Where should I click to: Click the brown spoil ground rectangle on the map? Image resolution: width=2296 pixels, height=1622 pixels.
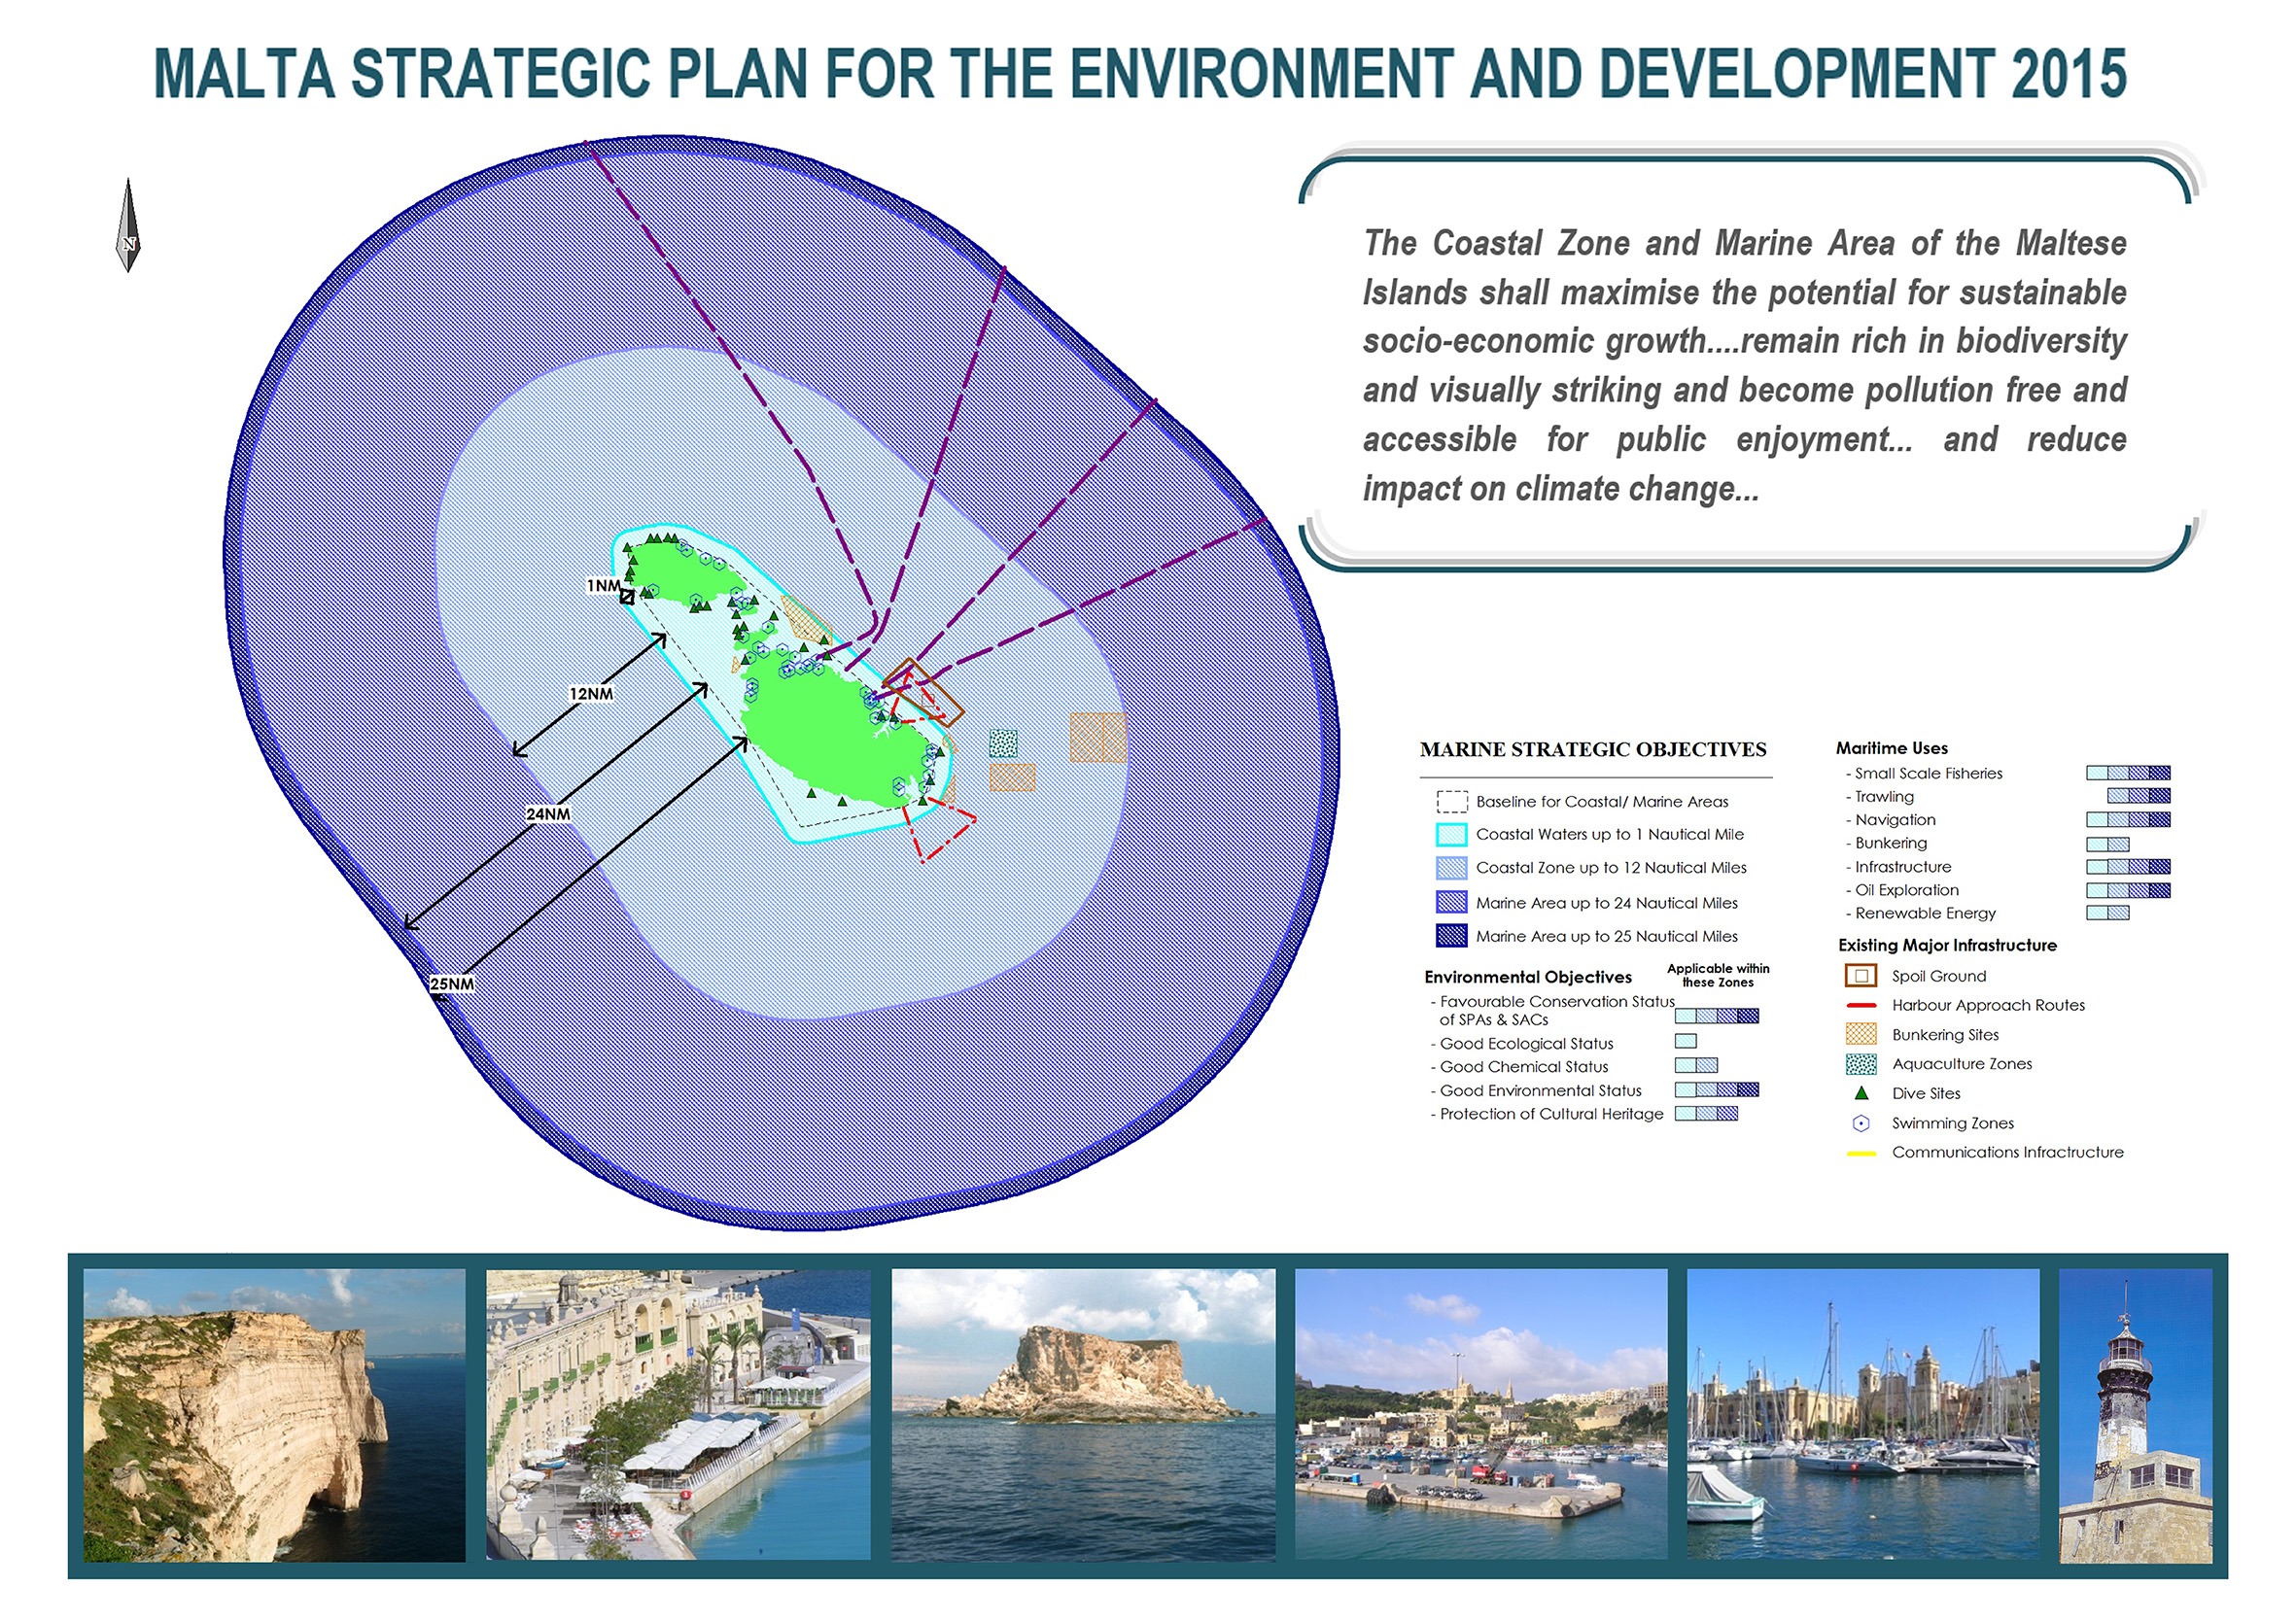(923, 691)
